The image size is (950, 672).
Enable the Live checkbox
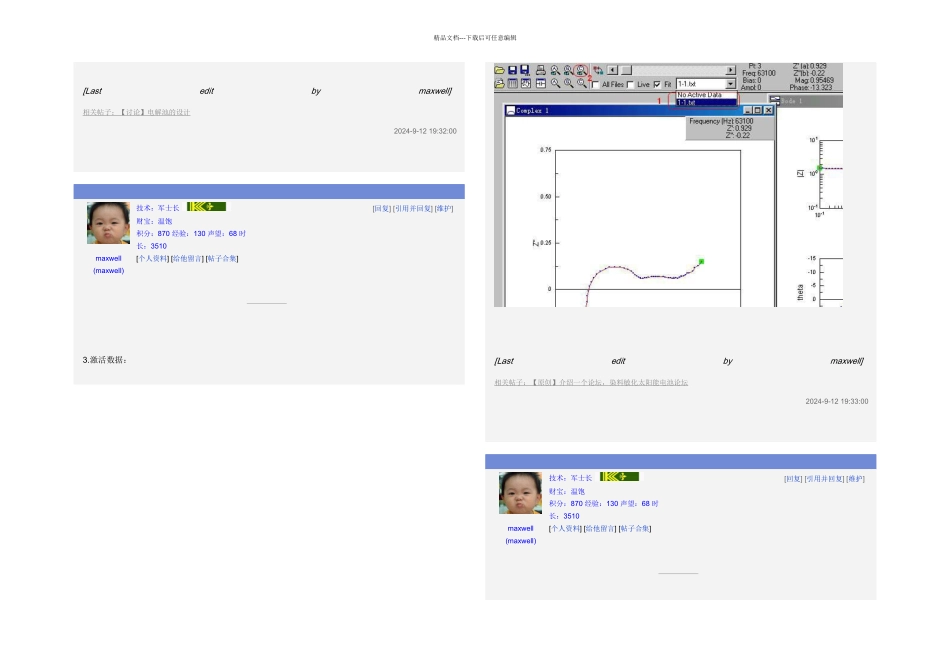click(x=630, y=84)
